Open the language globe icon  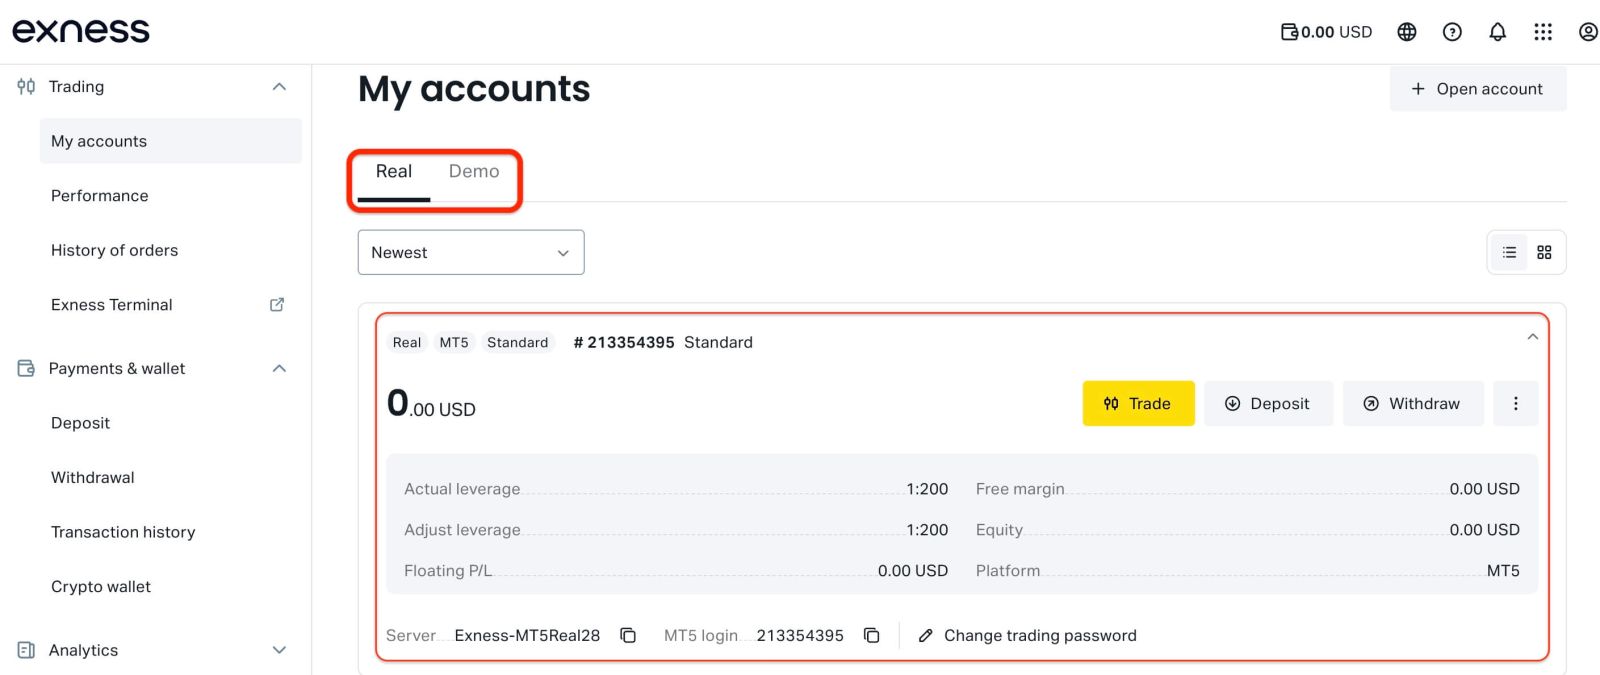[x=1406, y=32]
